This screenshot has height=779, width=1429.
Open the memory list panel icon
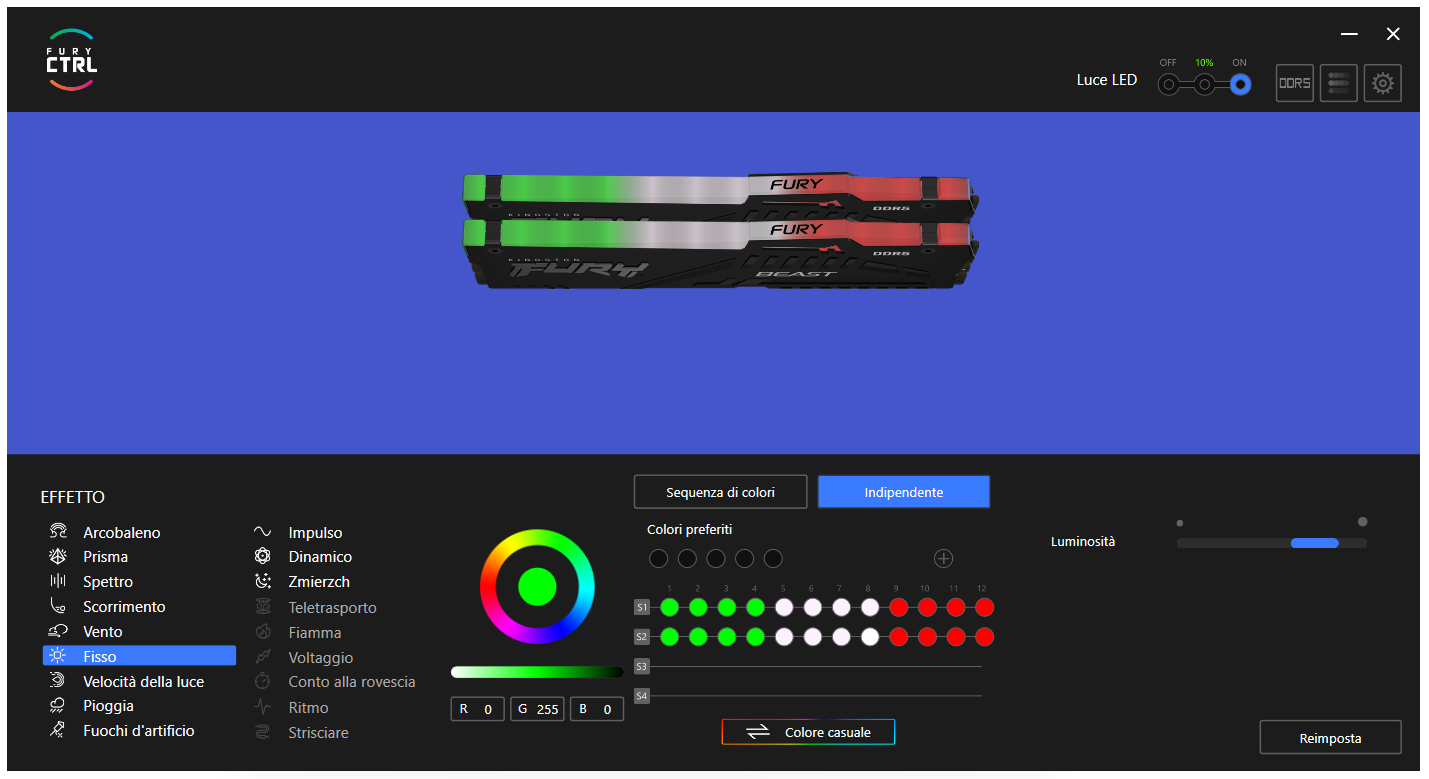click(1339, 83)
